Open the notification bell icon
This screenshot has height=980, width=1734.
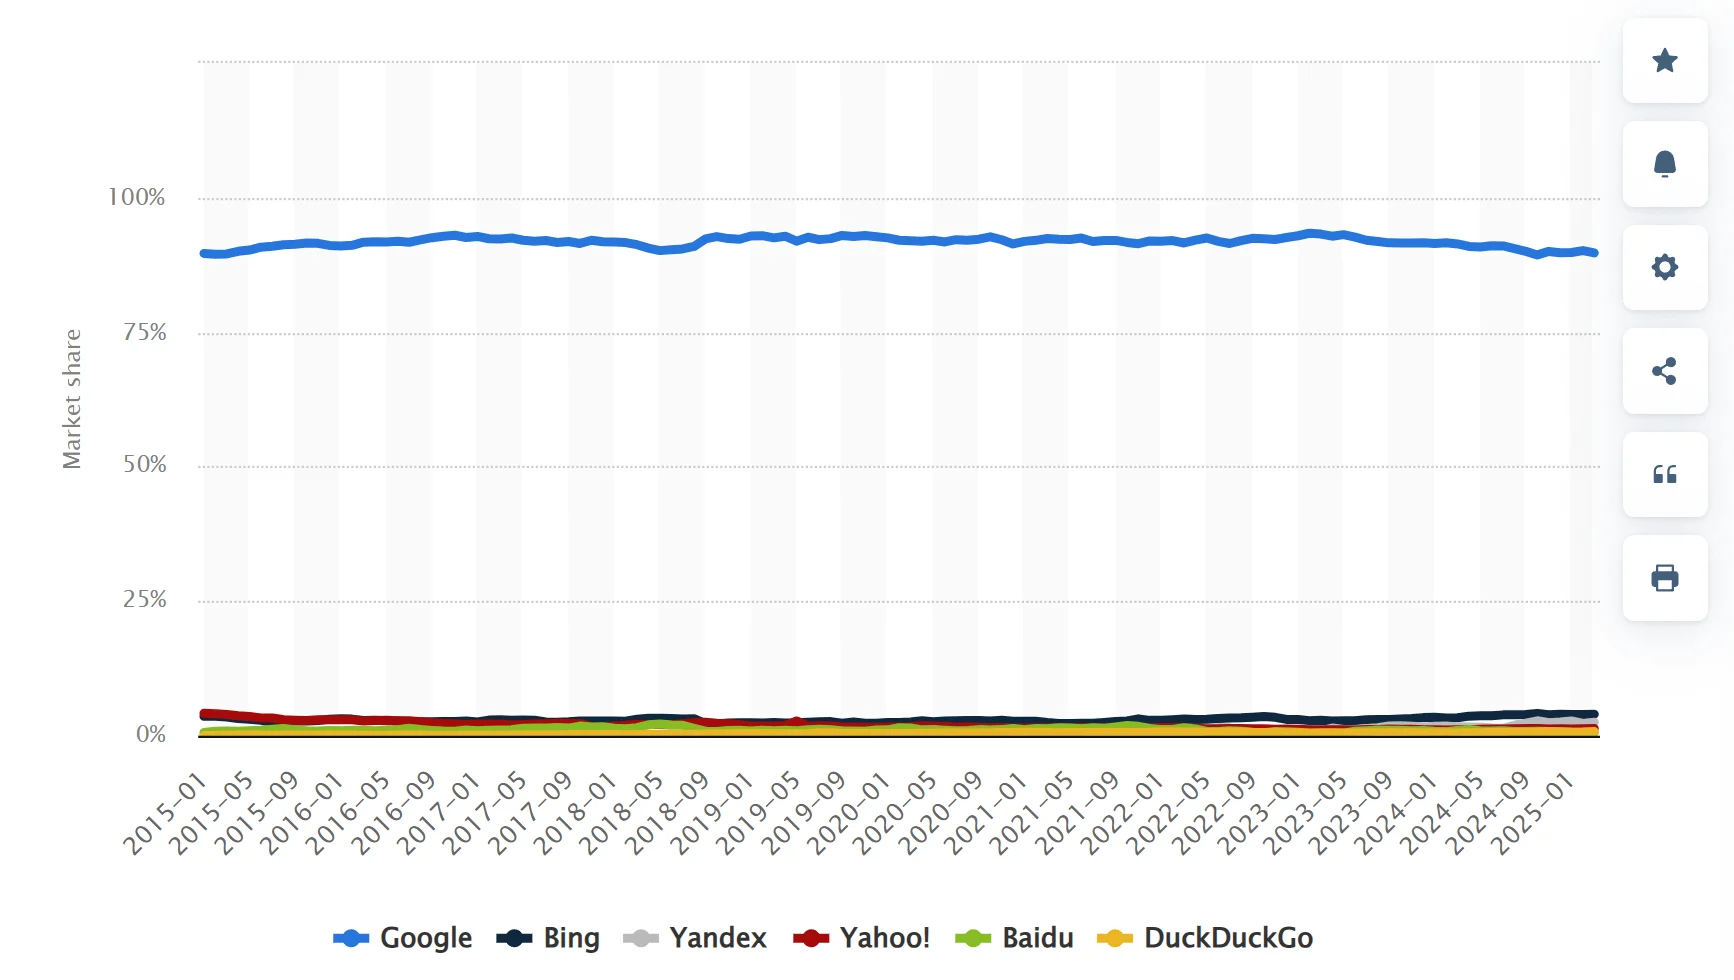point(1665,164)
